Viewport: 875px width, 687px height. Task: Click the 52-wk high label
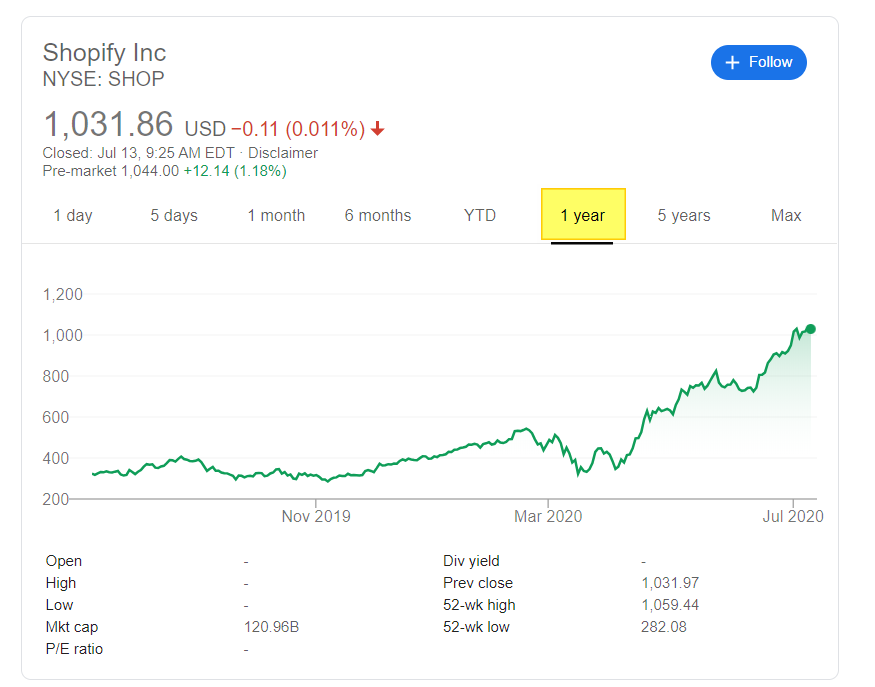click(479, 605)
